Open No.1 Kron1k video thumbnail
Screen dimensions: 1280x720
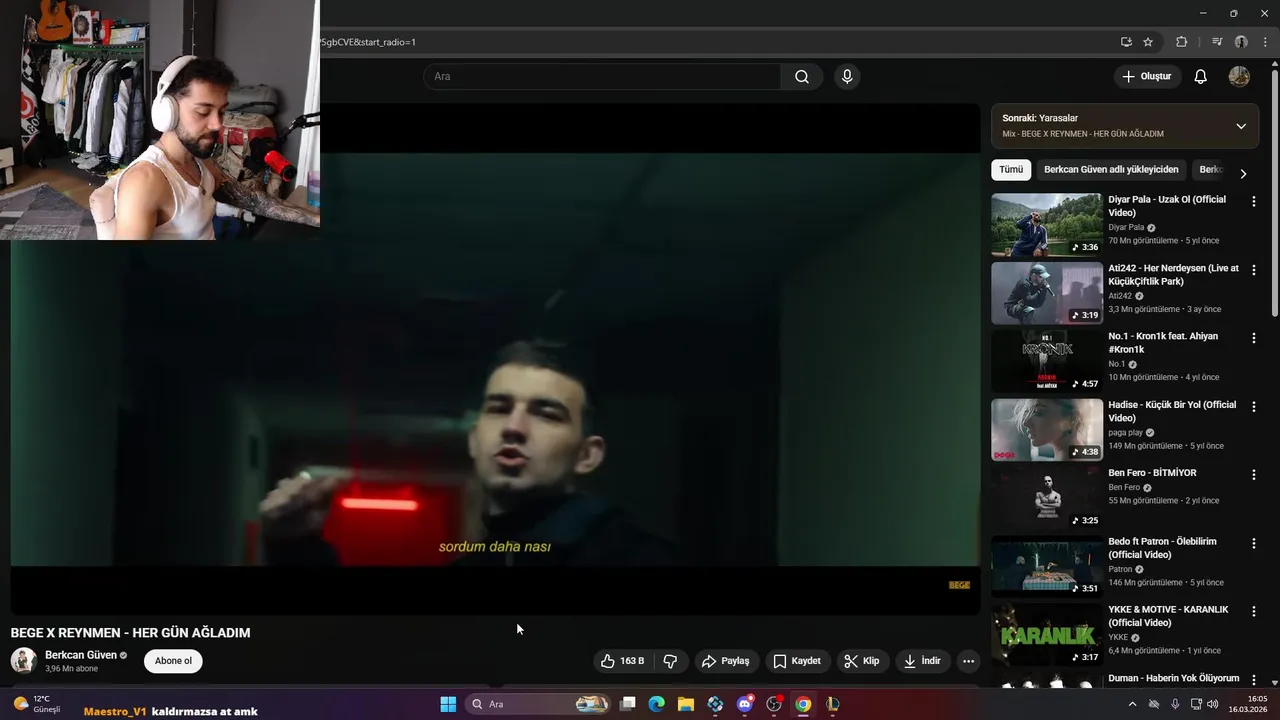(x=1046, y=361)
